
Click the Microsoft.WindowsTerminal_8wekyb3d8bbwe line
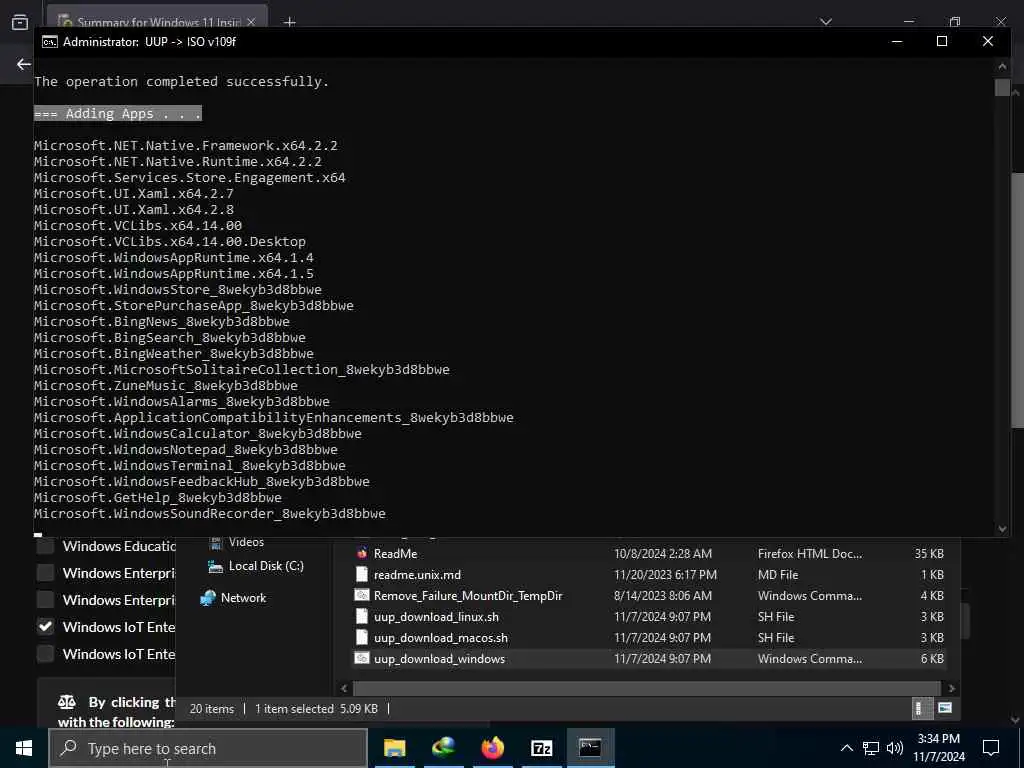point(189,466)
